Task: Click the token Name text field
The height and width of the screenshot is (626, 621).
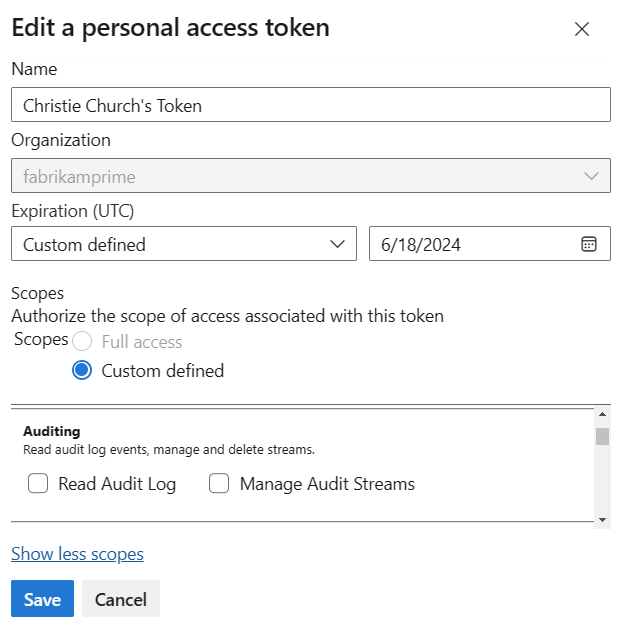Action: point(310,105)
